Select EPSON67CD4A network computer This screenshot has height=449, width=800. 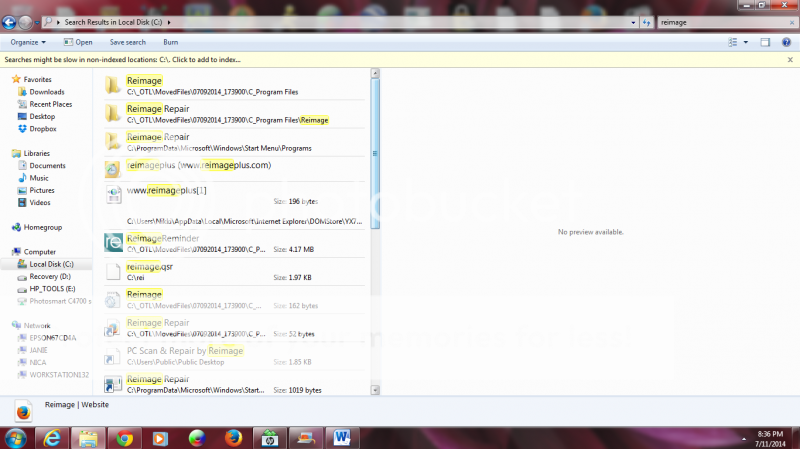tap(52, 337)
